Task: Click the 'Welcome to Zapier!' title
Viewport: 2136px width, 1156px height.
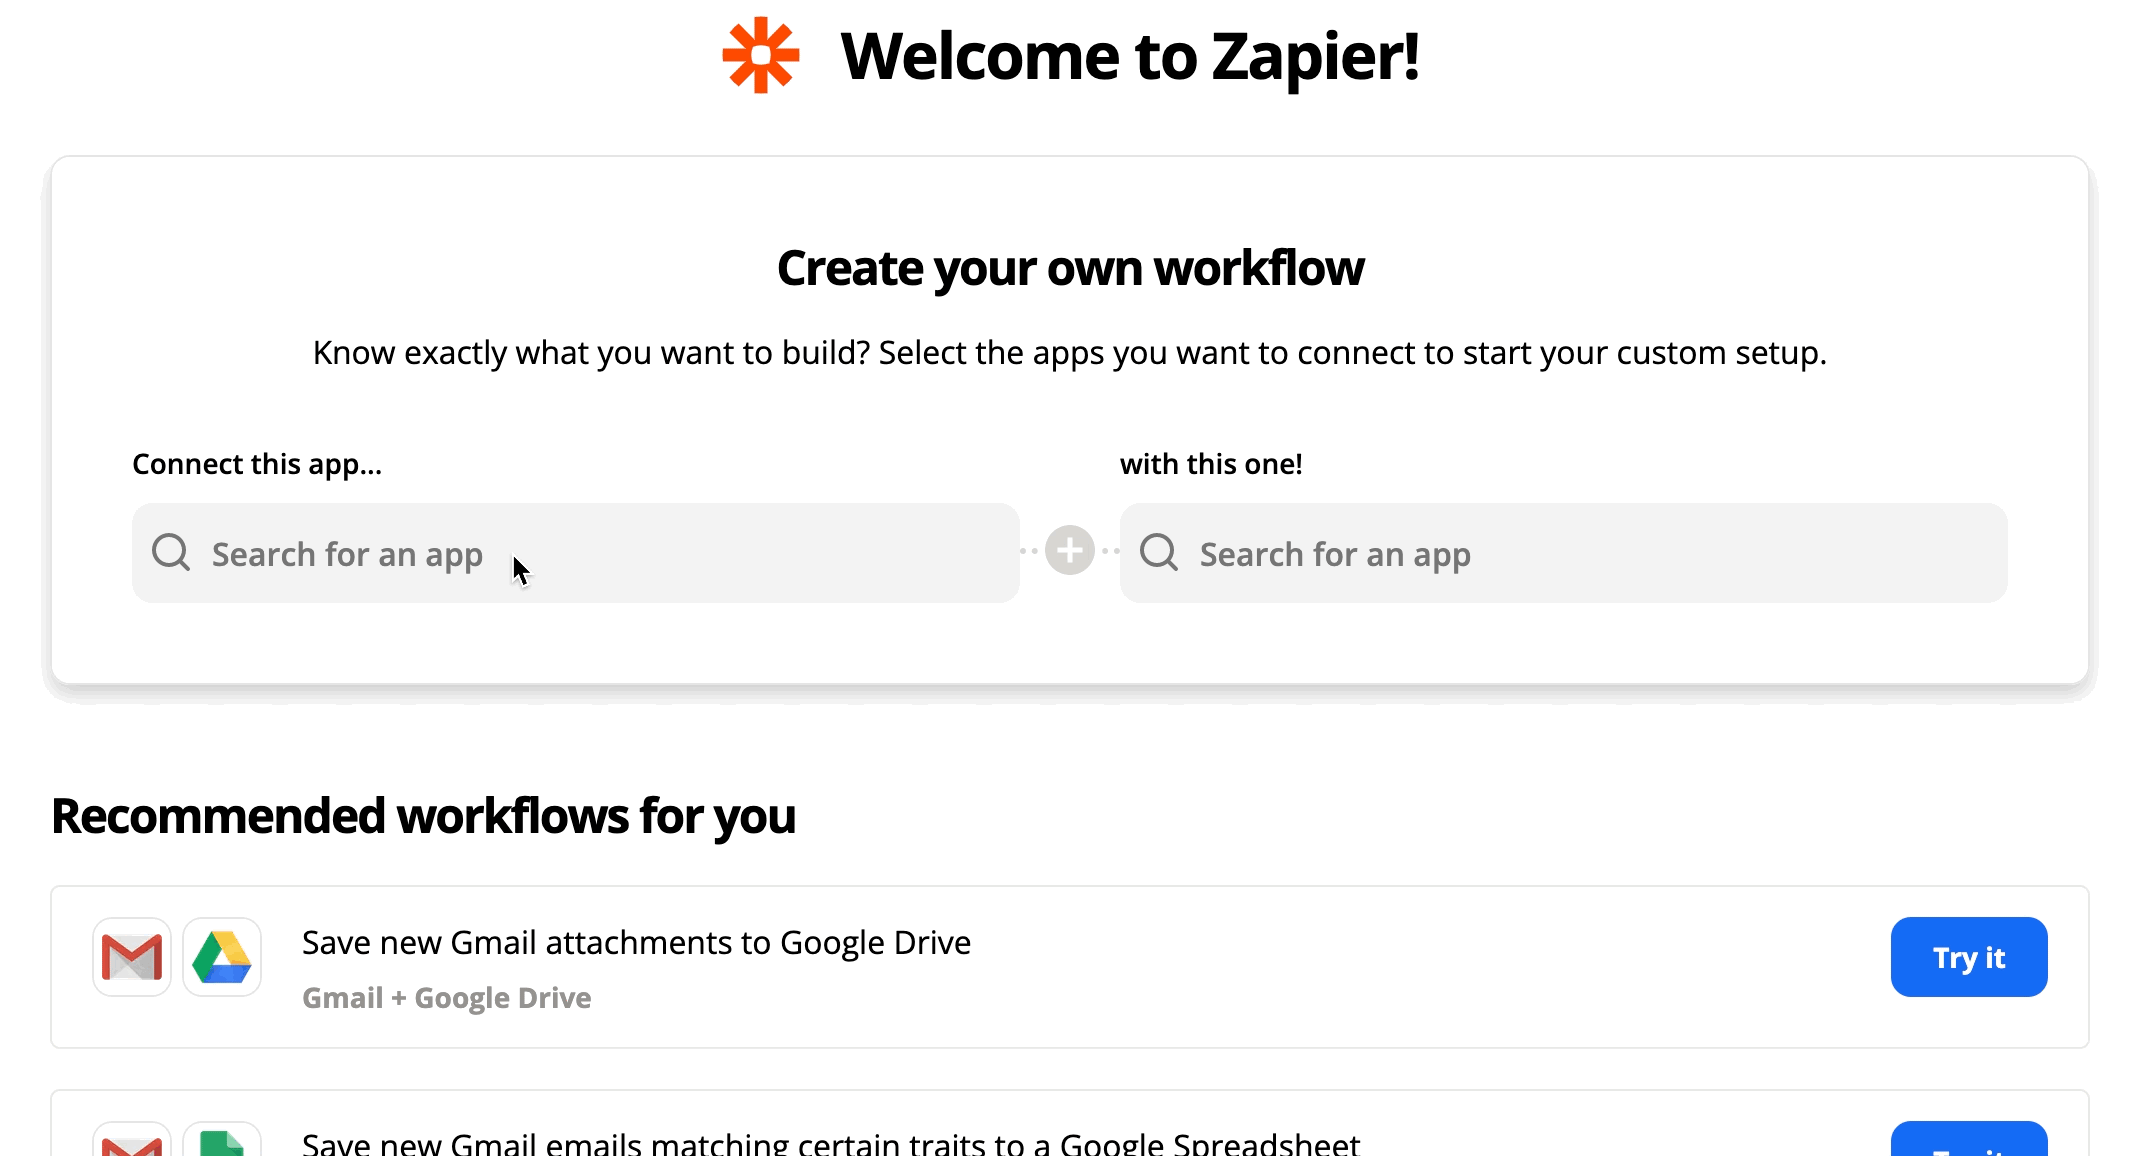Action: click(x=1130, y=57)
